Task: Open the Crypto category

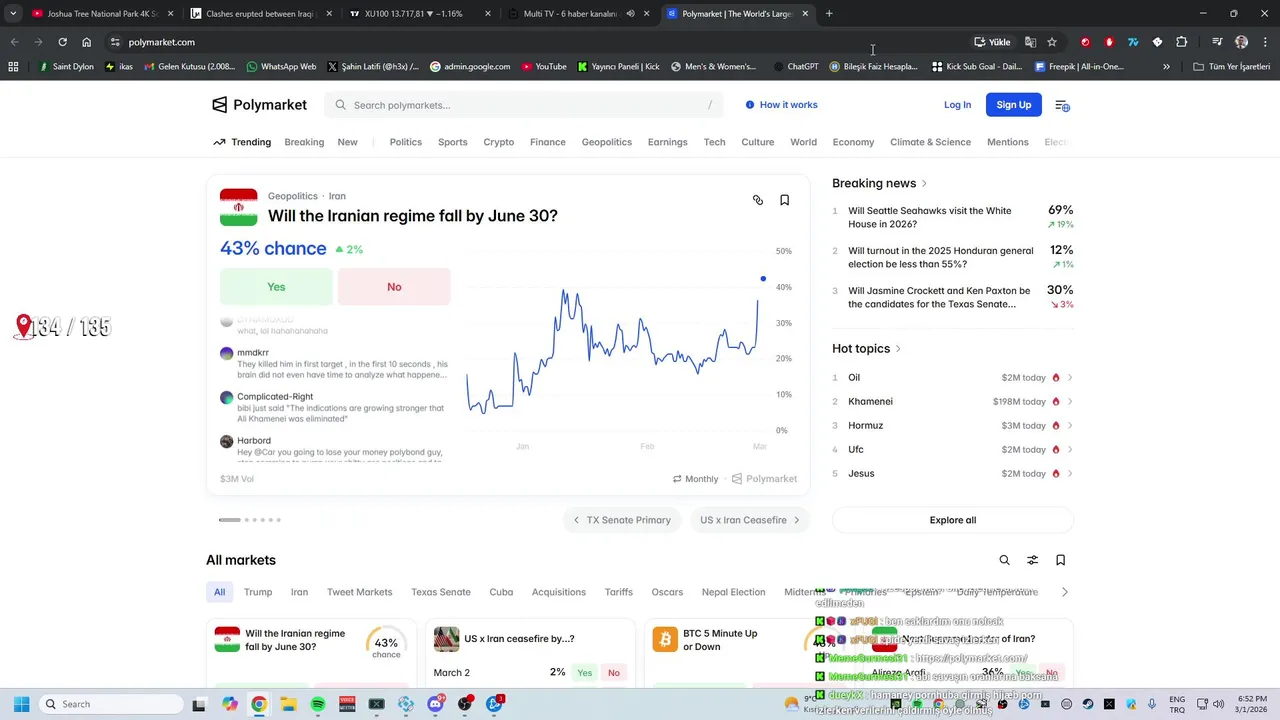Action: [x=498, y=142]
